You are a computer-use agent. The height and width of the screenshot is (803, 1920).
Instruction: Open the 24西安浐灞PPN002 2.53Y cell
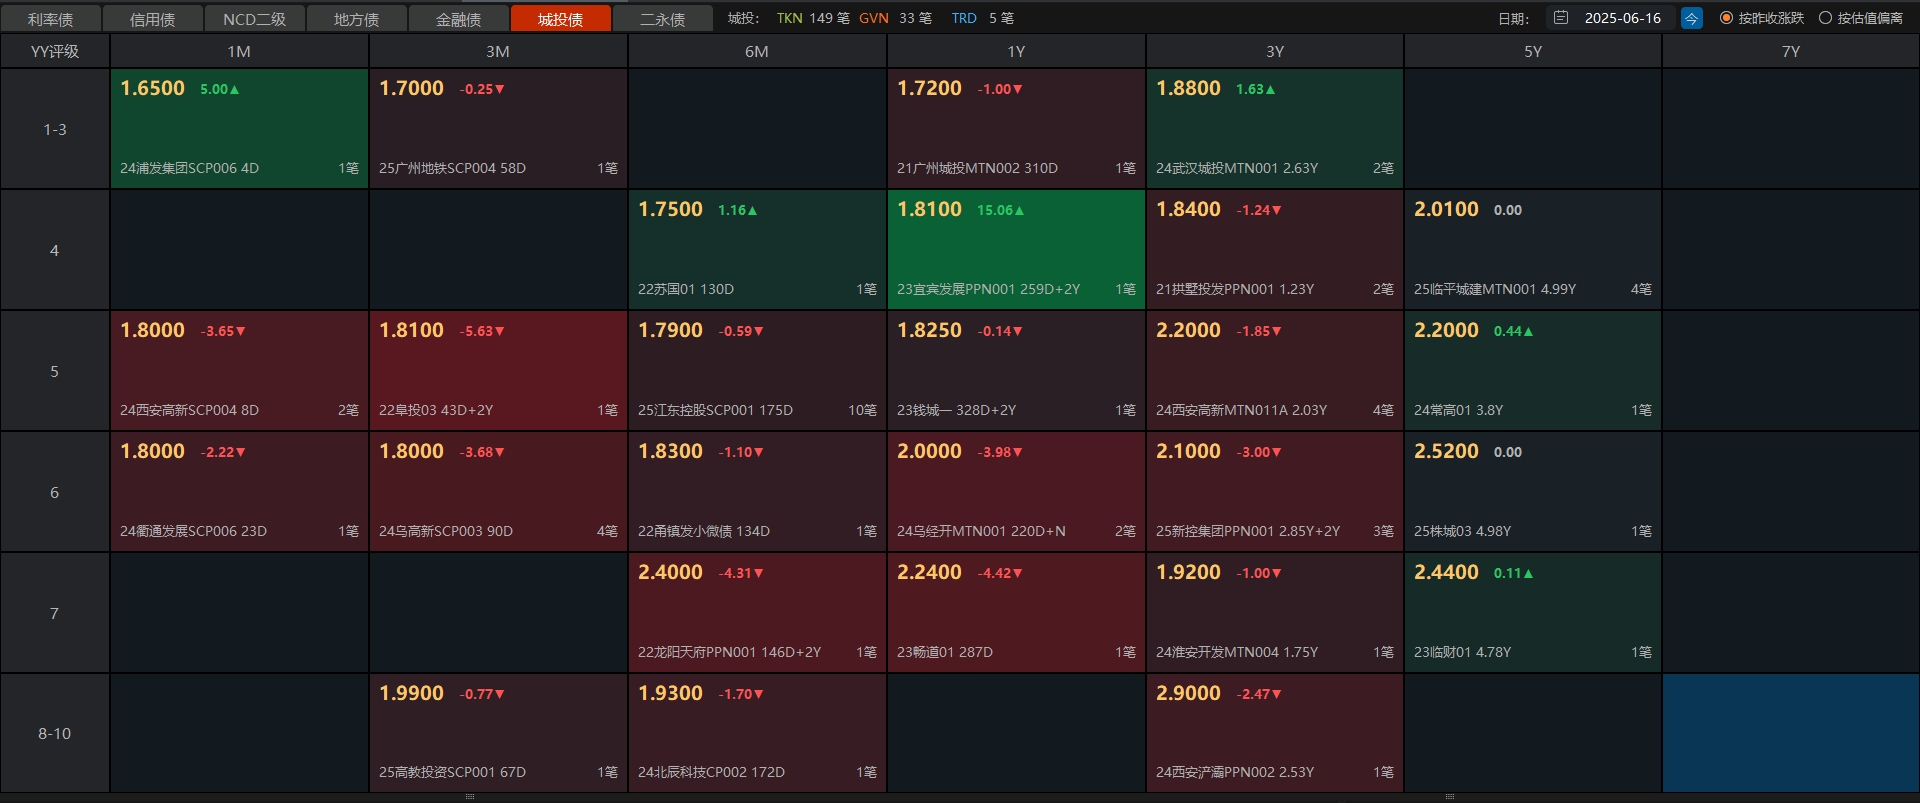pyautogui.click(x=1275, y=733)
